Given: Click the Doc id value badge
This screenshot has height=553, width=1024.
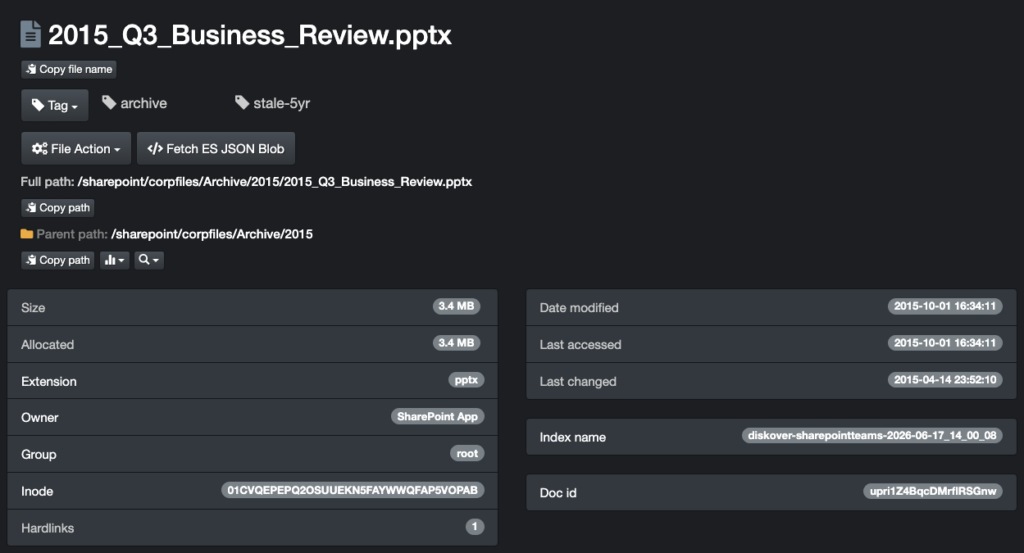Looking at the screenshot, I should pos(933,491).
